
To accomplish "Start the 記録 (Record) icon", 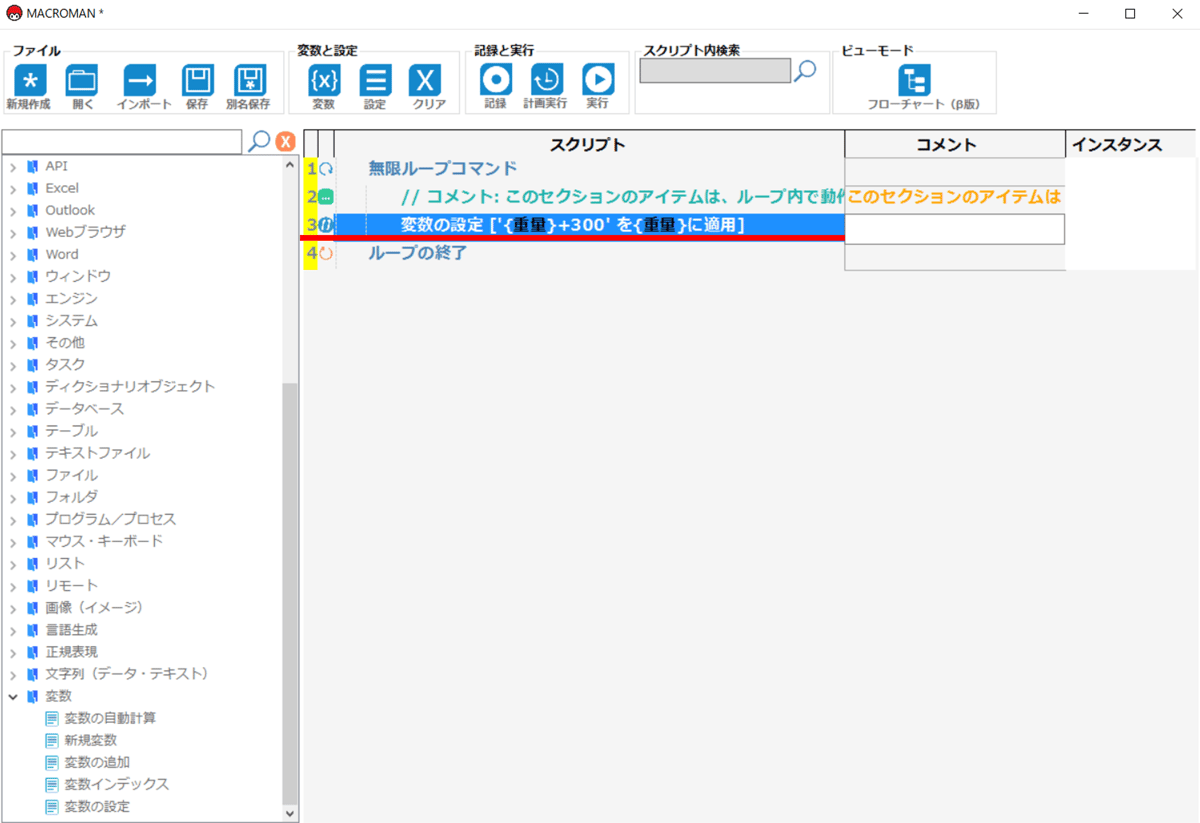I will 496,79.
